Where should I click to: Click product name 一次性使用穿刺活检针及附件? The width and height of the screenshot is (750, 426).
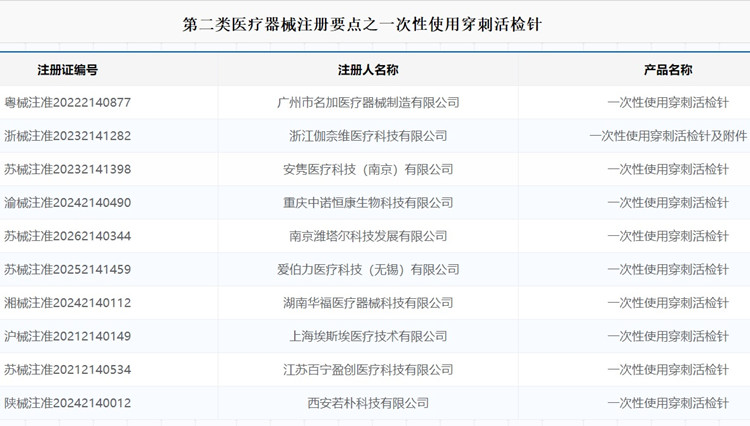coord(668,136)
